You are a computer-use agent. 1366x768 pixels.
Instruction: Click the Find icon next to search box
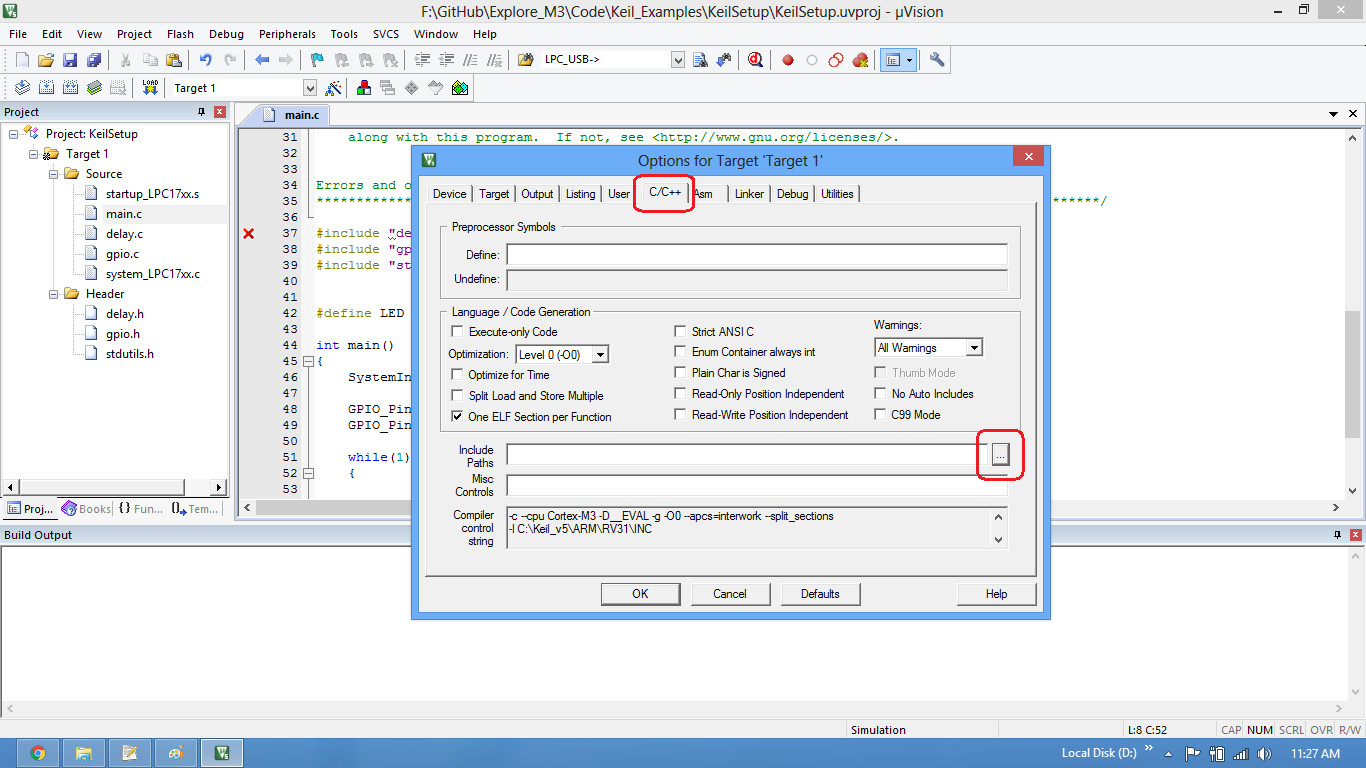700,60
